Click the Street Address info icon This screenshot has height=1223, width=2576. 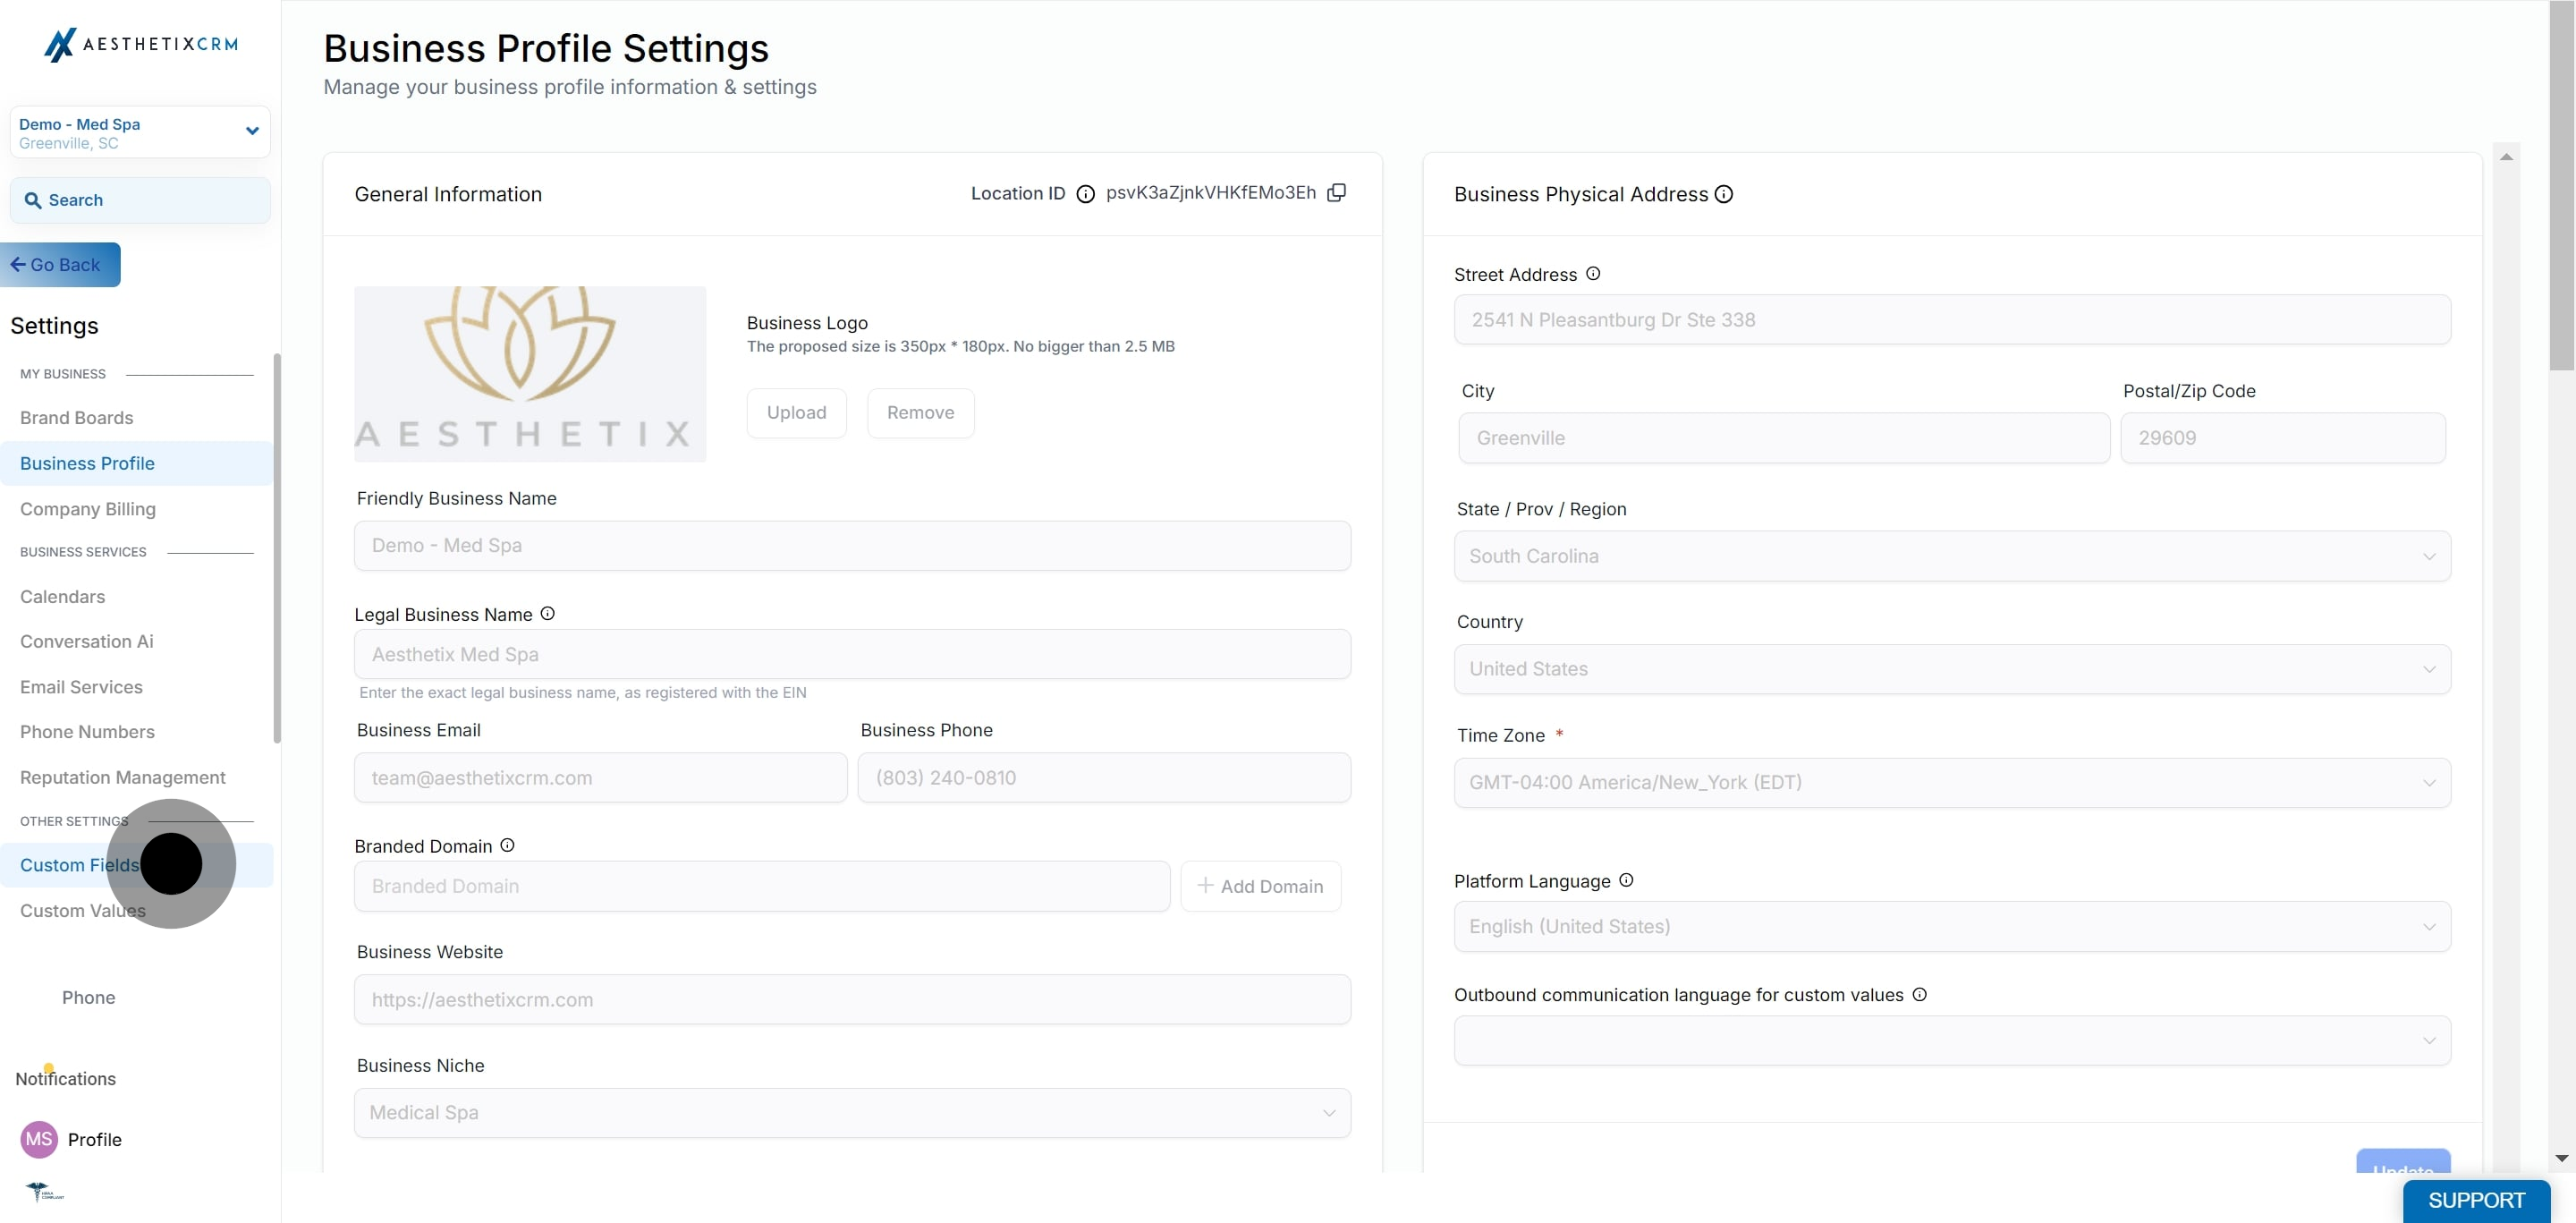point(1592,273)
